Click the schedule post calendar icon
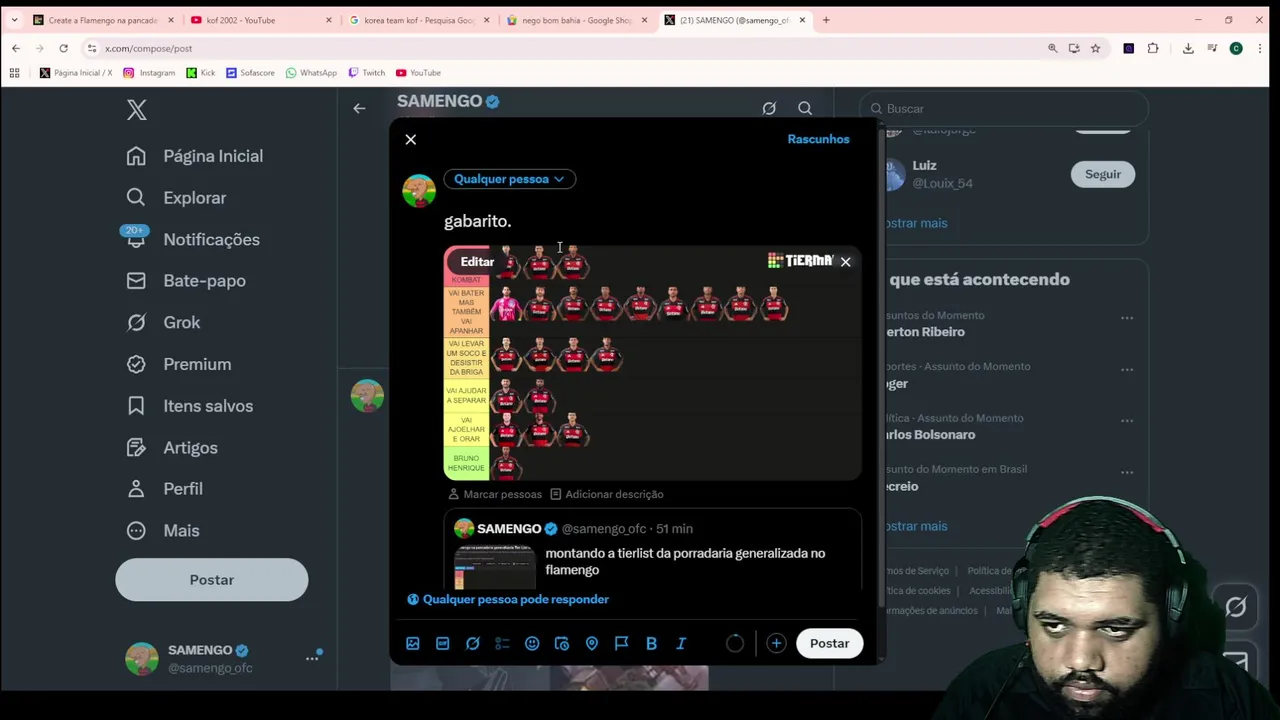The width and height of the screenshot is (1280, 720). pyautogui.click(x=562, y=643)
